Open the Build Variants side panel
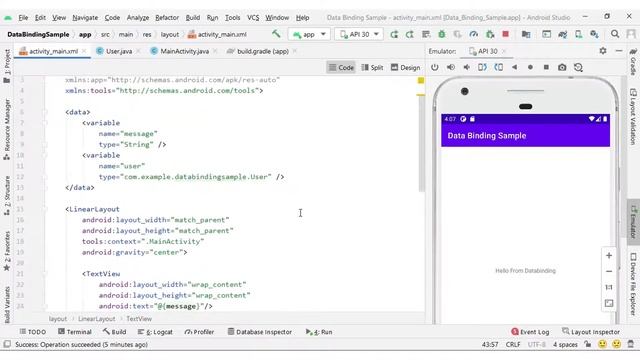 pos(7,305)
